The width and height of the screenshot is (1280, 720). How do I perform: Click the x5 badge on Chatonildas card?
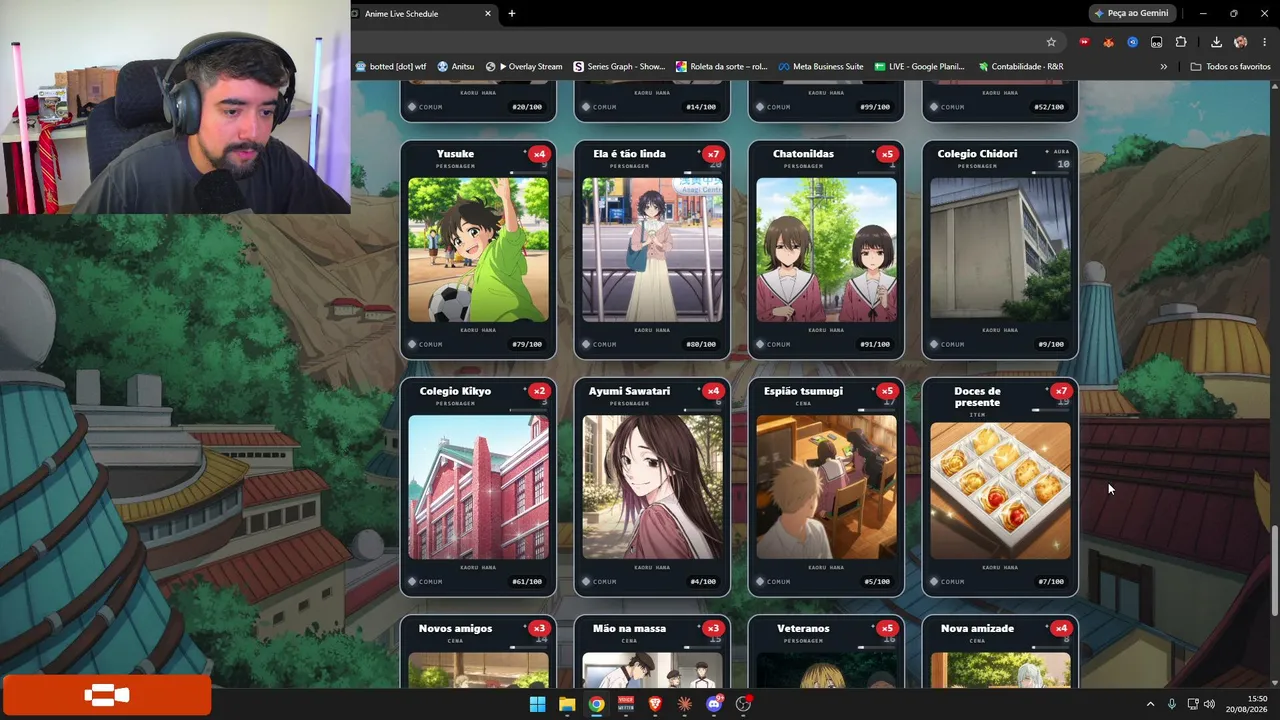click(x=887, y=154)
